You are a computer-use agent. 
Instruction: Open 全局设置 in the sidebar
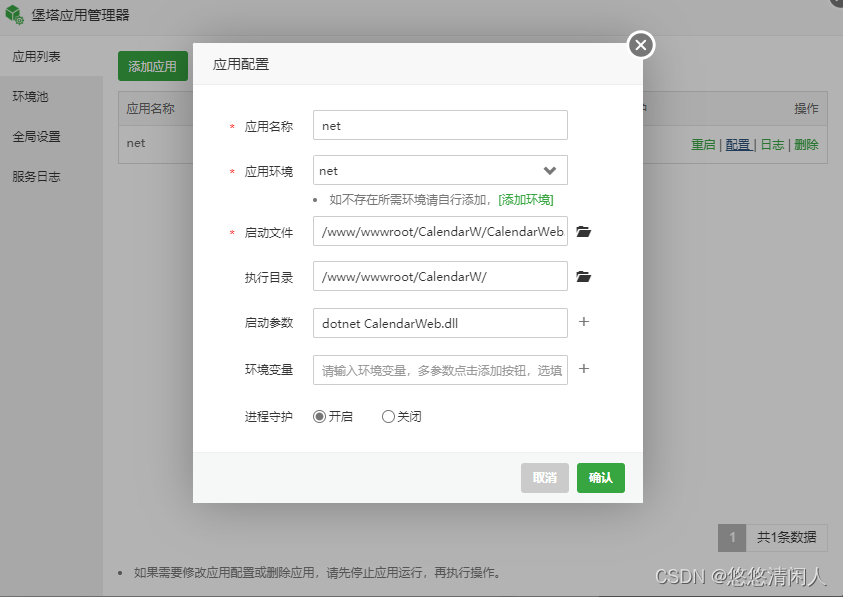(38, 136)
